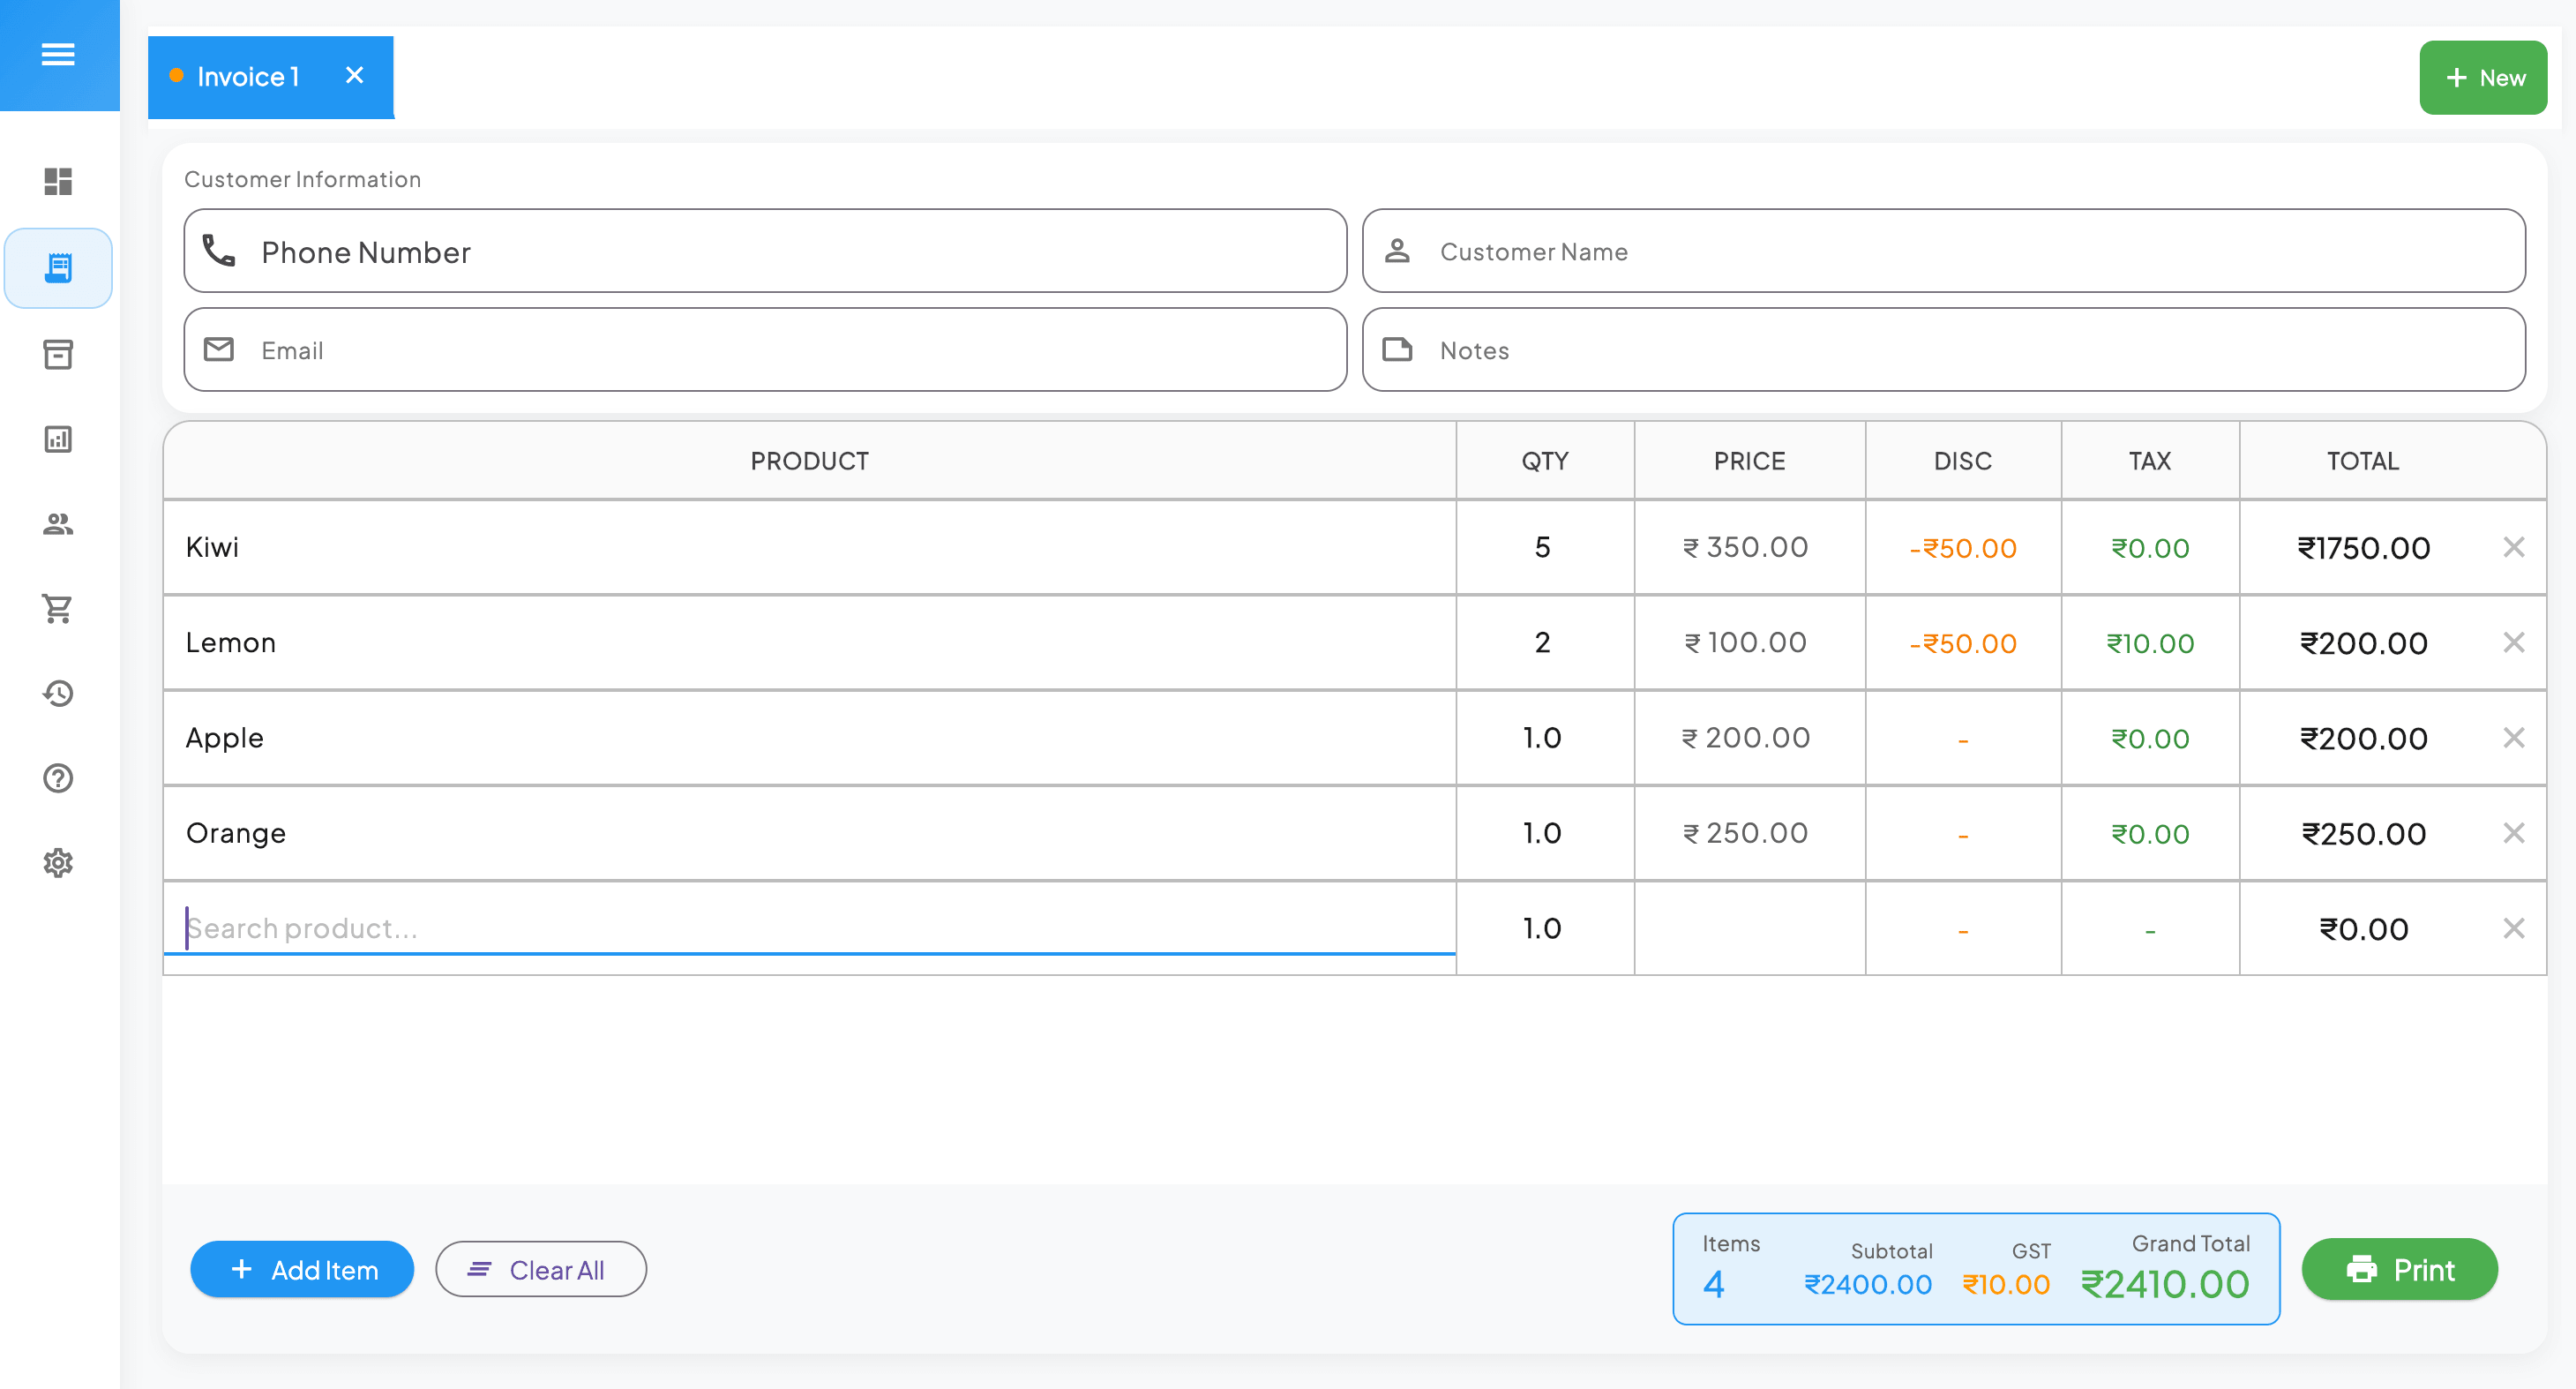Open the Dashboard panel from the sidebar
The image size is (2576, 1389).
[x=58, y=181]
